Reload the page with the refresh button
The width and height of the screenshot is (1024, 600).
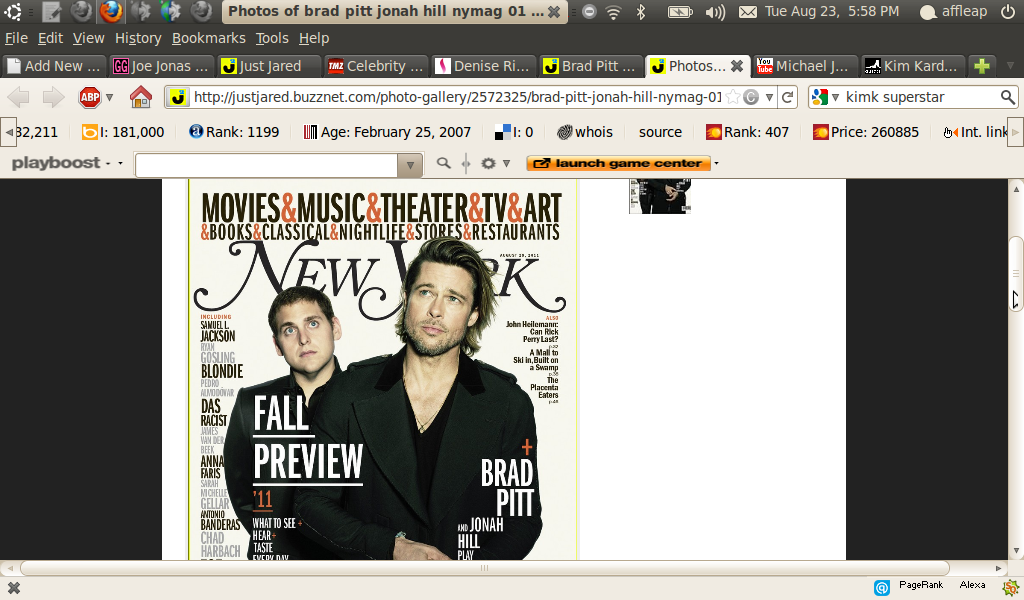point(788,97)
